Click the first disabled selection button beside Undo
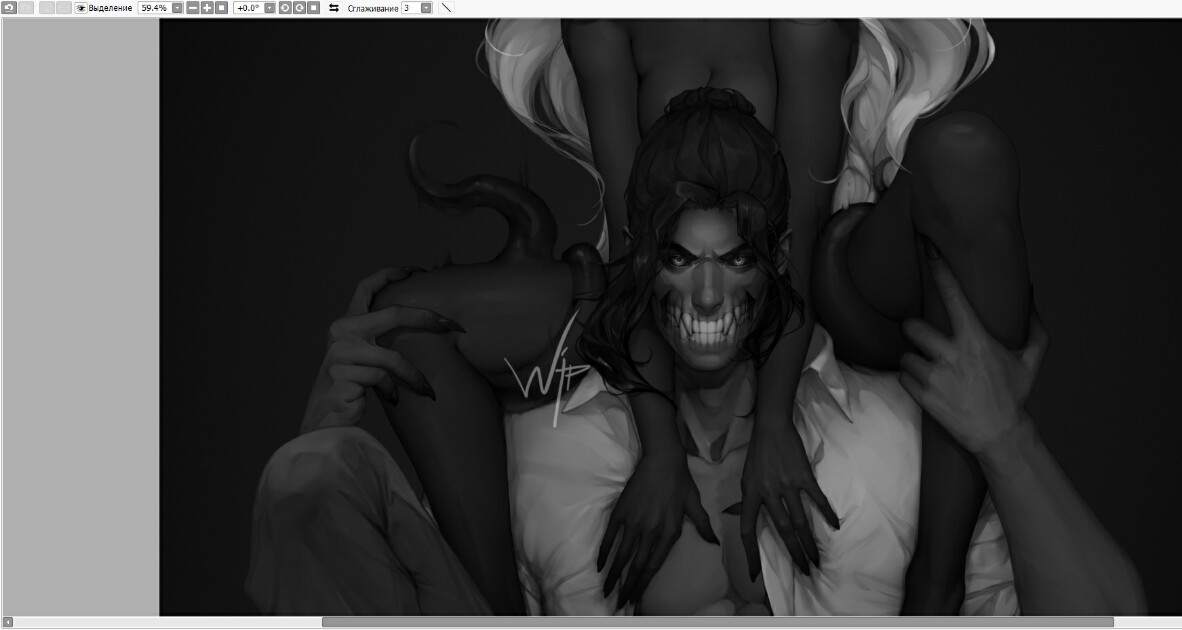 click(x=46, y=8)
